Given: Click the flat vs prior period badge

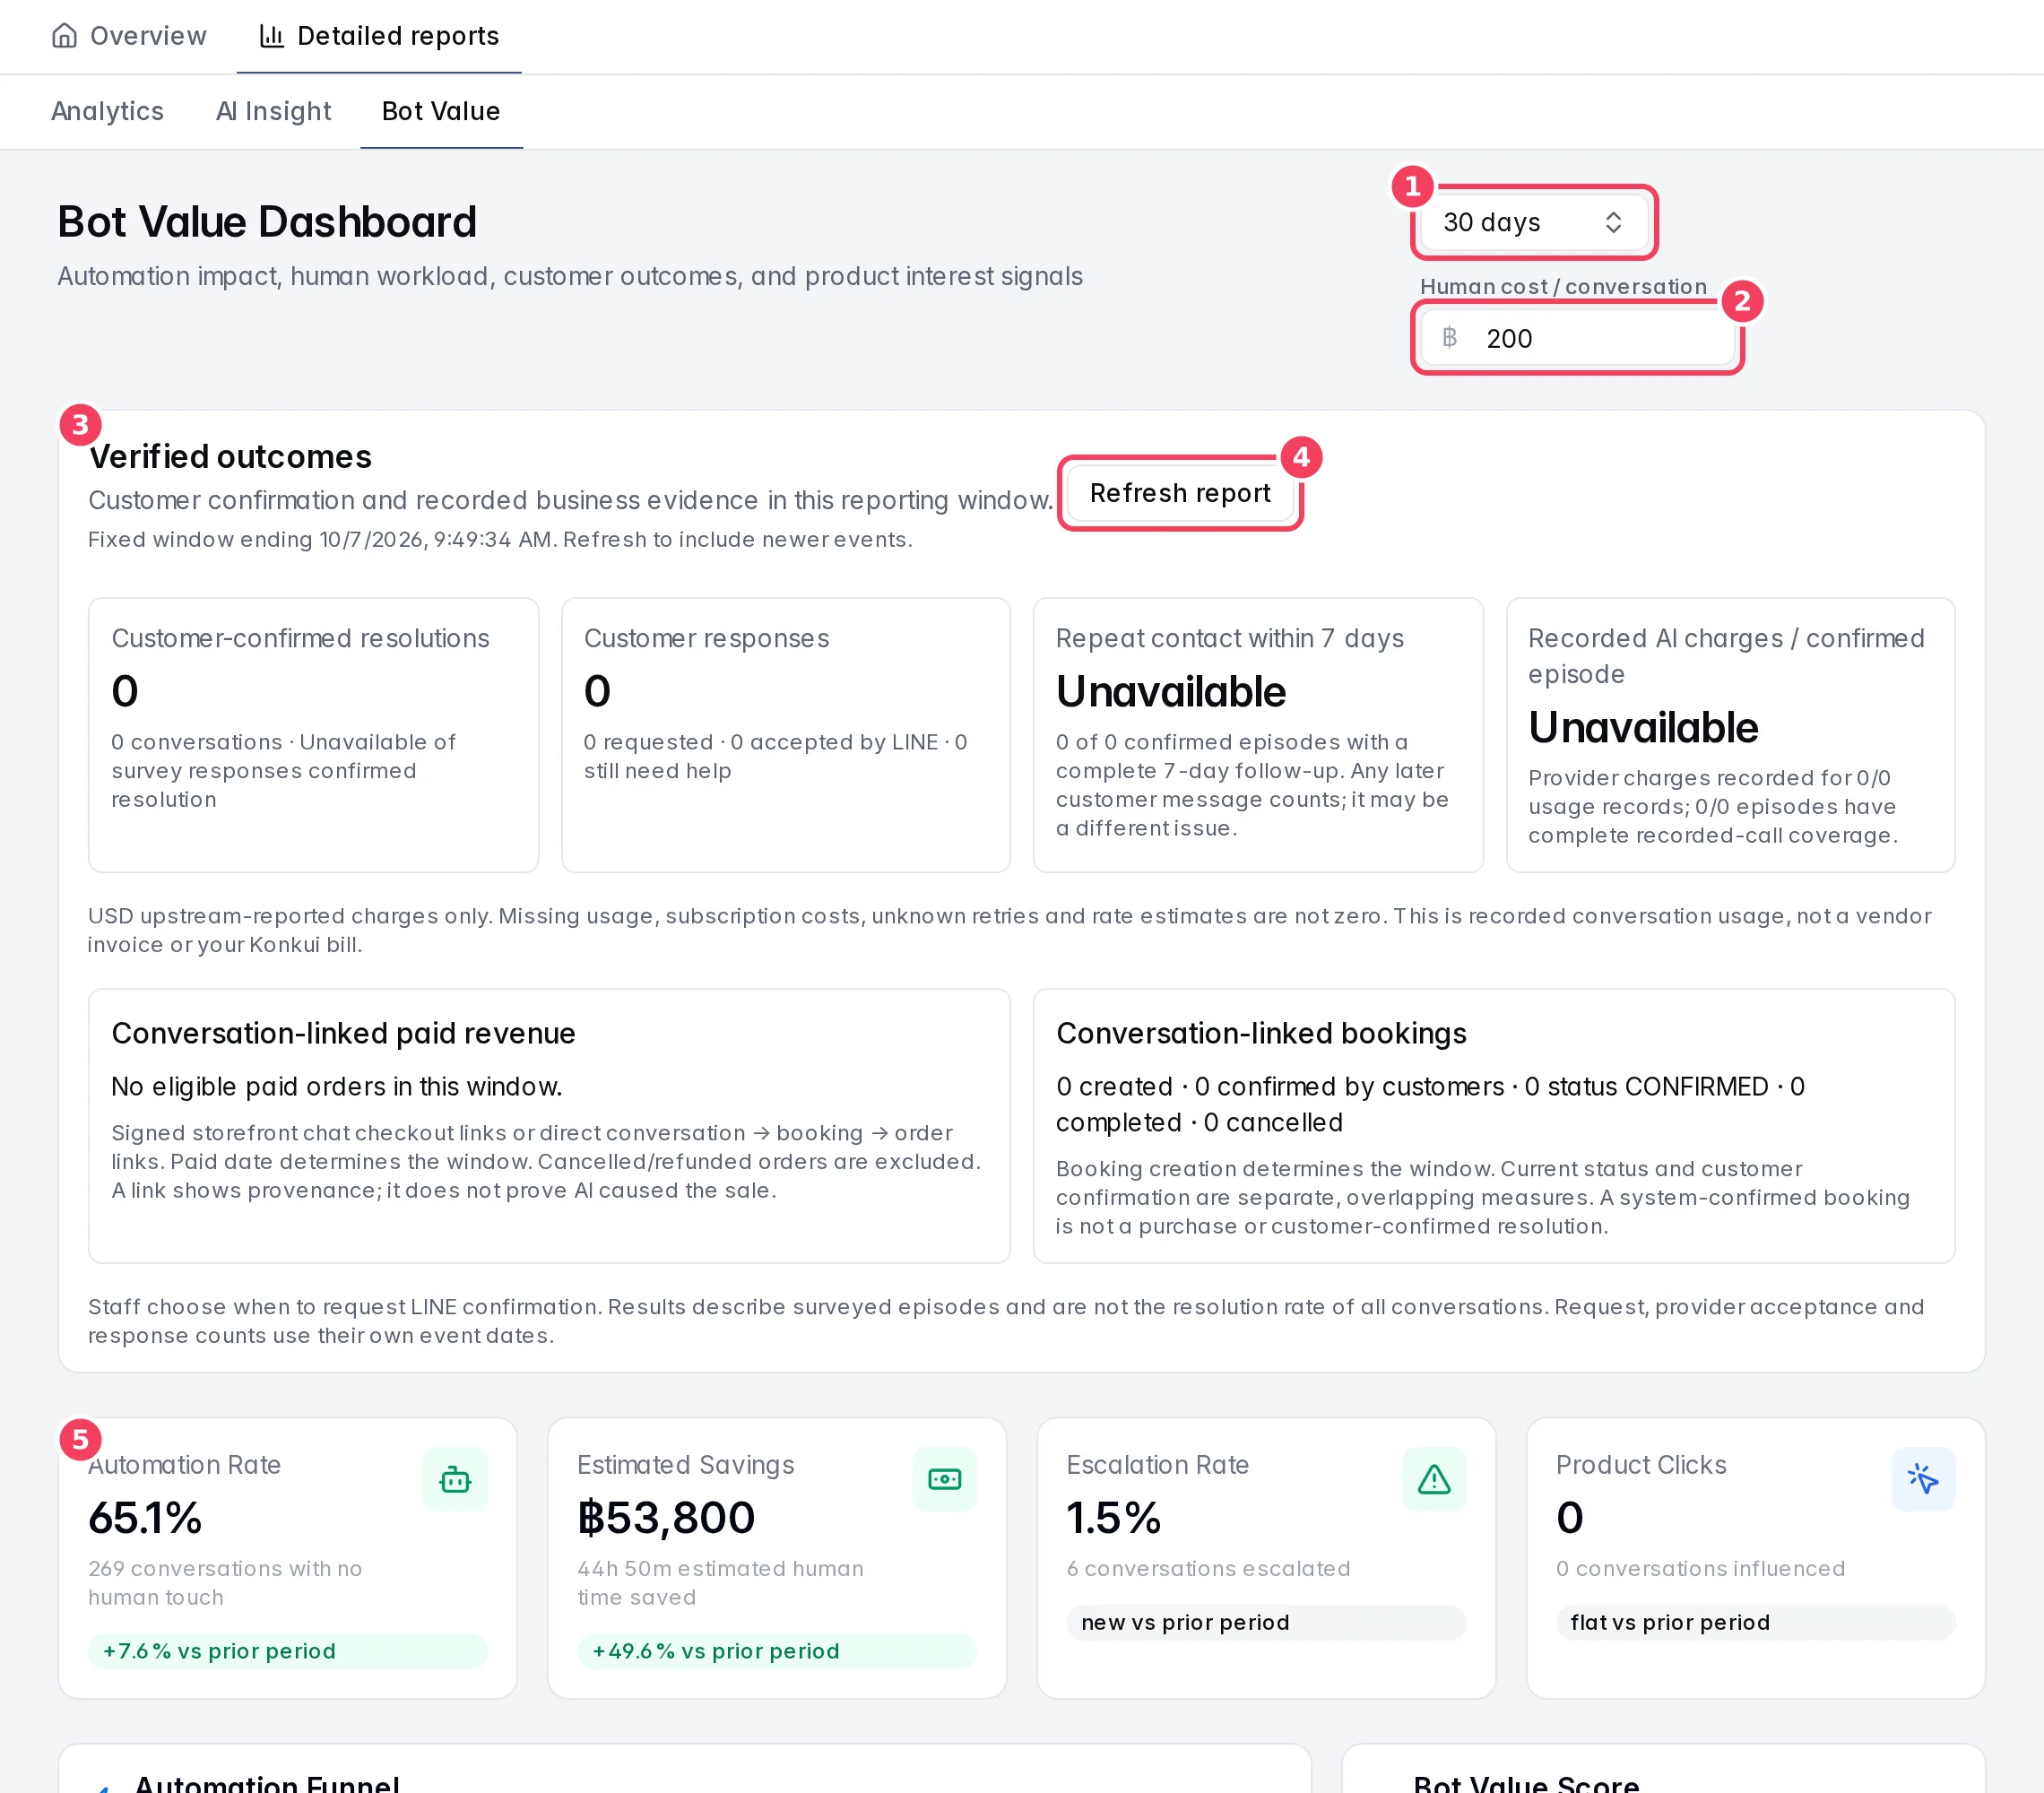Looking at the screenshot, I should click(x=1755, y=1622).
